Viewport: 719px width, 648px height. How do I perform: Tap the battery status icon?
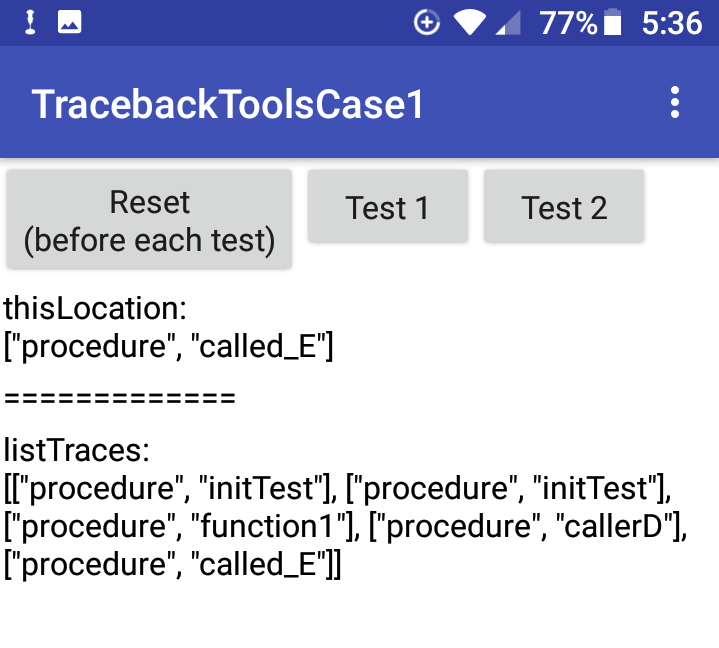[613, 22]
